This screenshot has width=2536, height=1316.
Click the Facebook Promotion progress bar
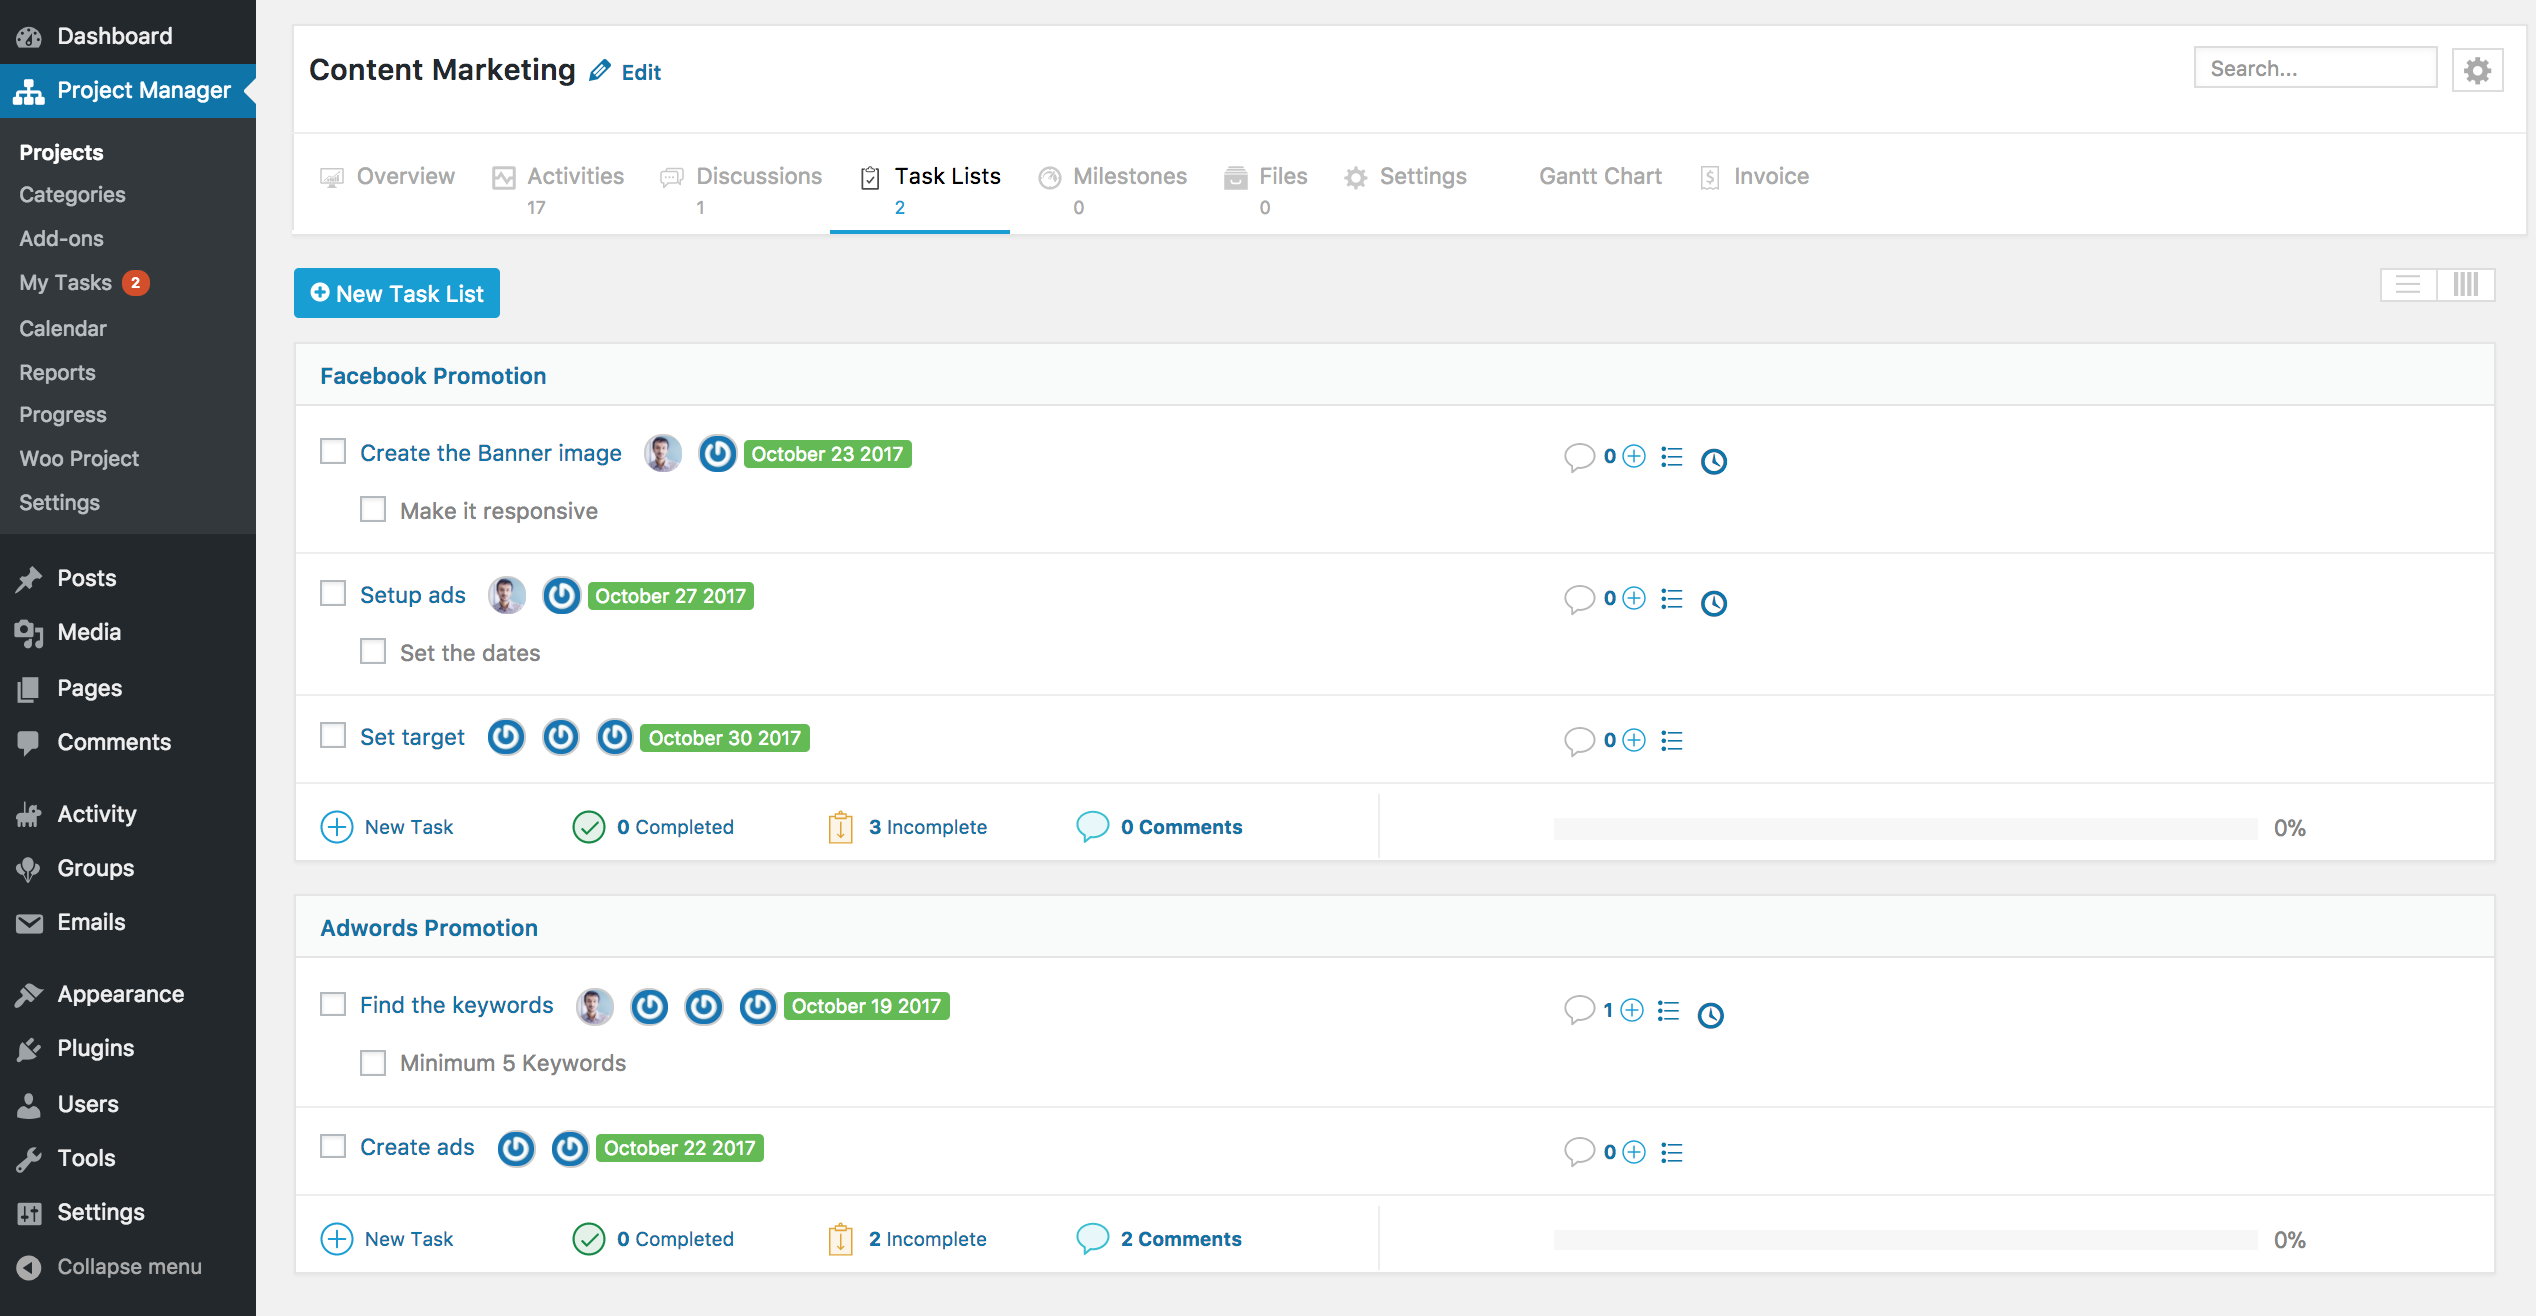pos(1905,828)
